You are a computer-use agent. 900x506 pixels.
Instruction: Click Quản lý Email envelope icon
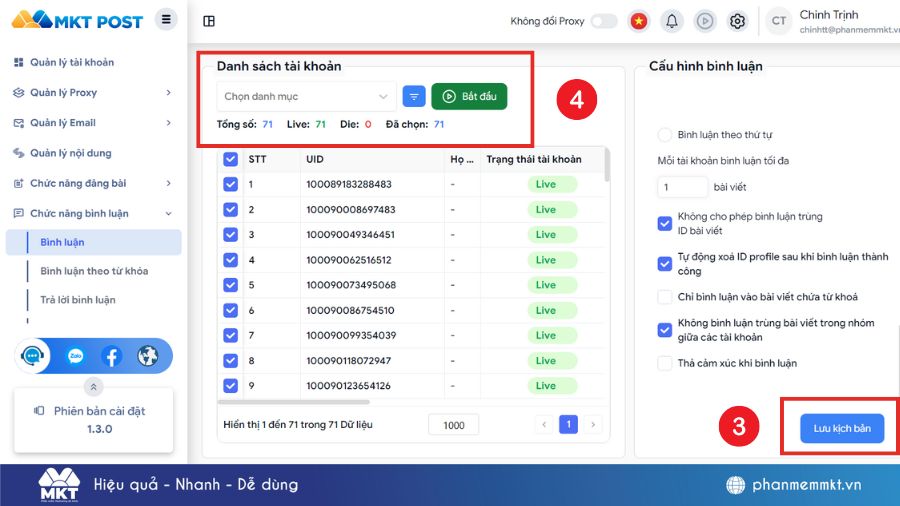click(18, 123)
